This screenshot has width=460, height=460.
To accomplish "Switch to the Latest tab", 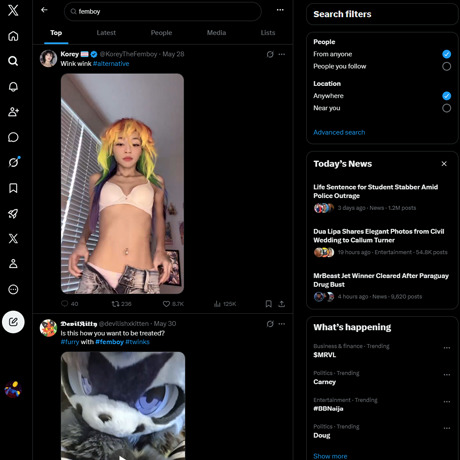I will [x=106, y=33].
